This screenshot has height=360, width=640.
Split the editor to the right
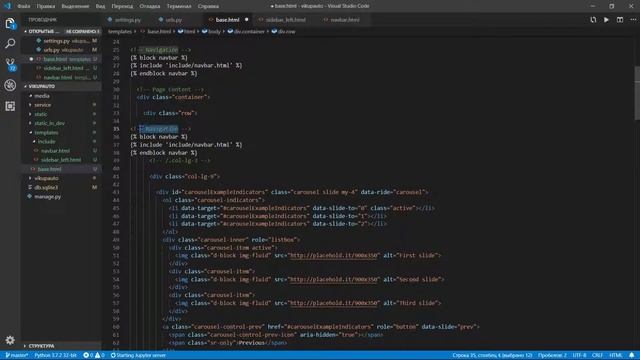[x=620, y=20]
